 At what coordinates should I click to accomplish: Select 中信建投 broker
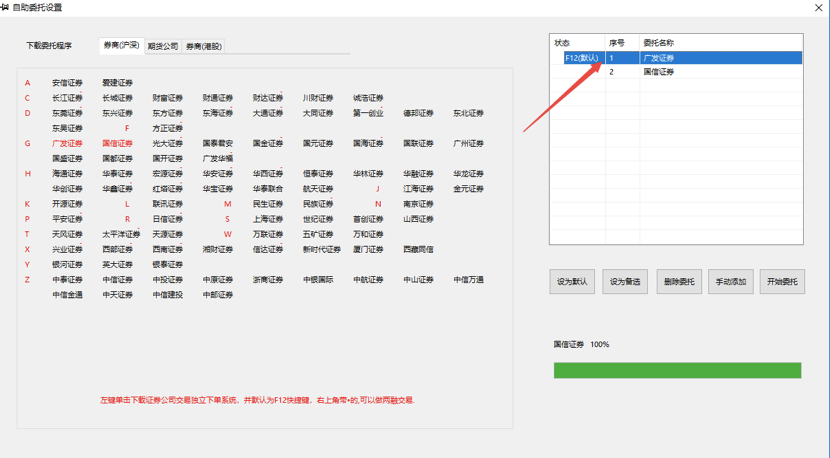click(x=167, y=295)
